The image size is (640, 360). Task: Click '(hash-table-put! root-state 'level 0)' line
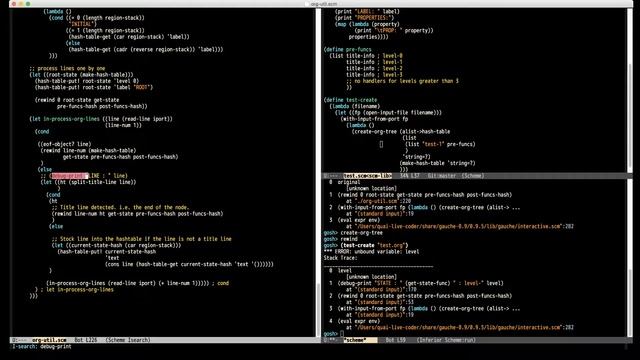87,81
